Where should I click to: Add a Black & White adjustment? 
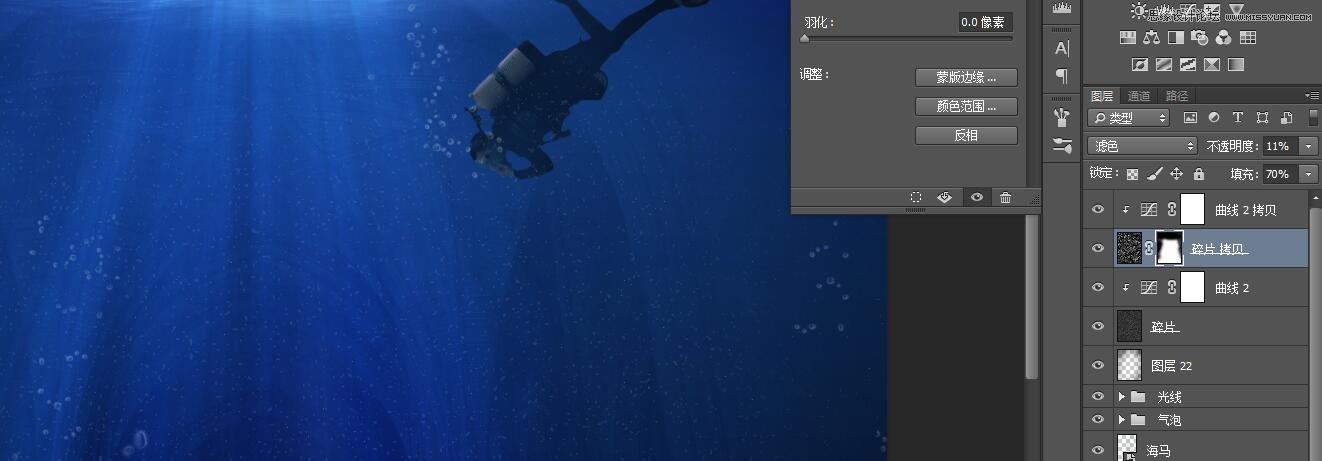1176,38
